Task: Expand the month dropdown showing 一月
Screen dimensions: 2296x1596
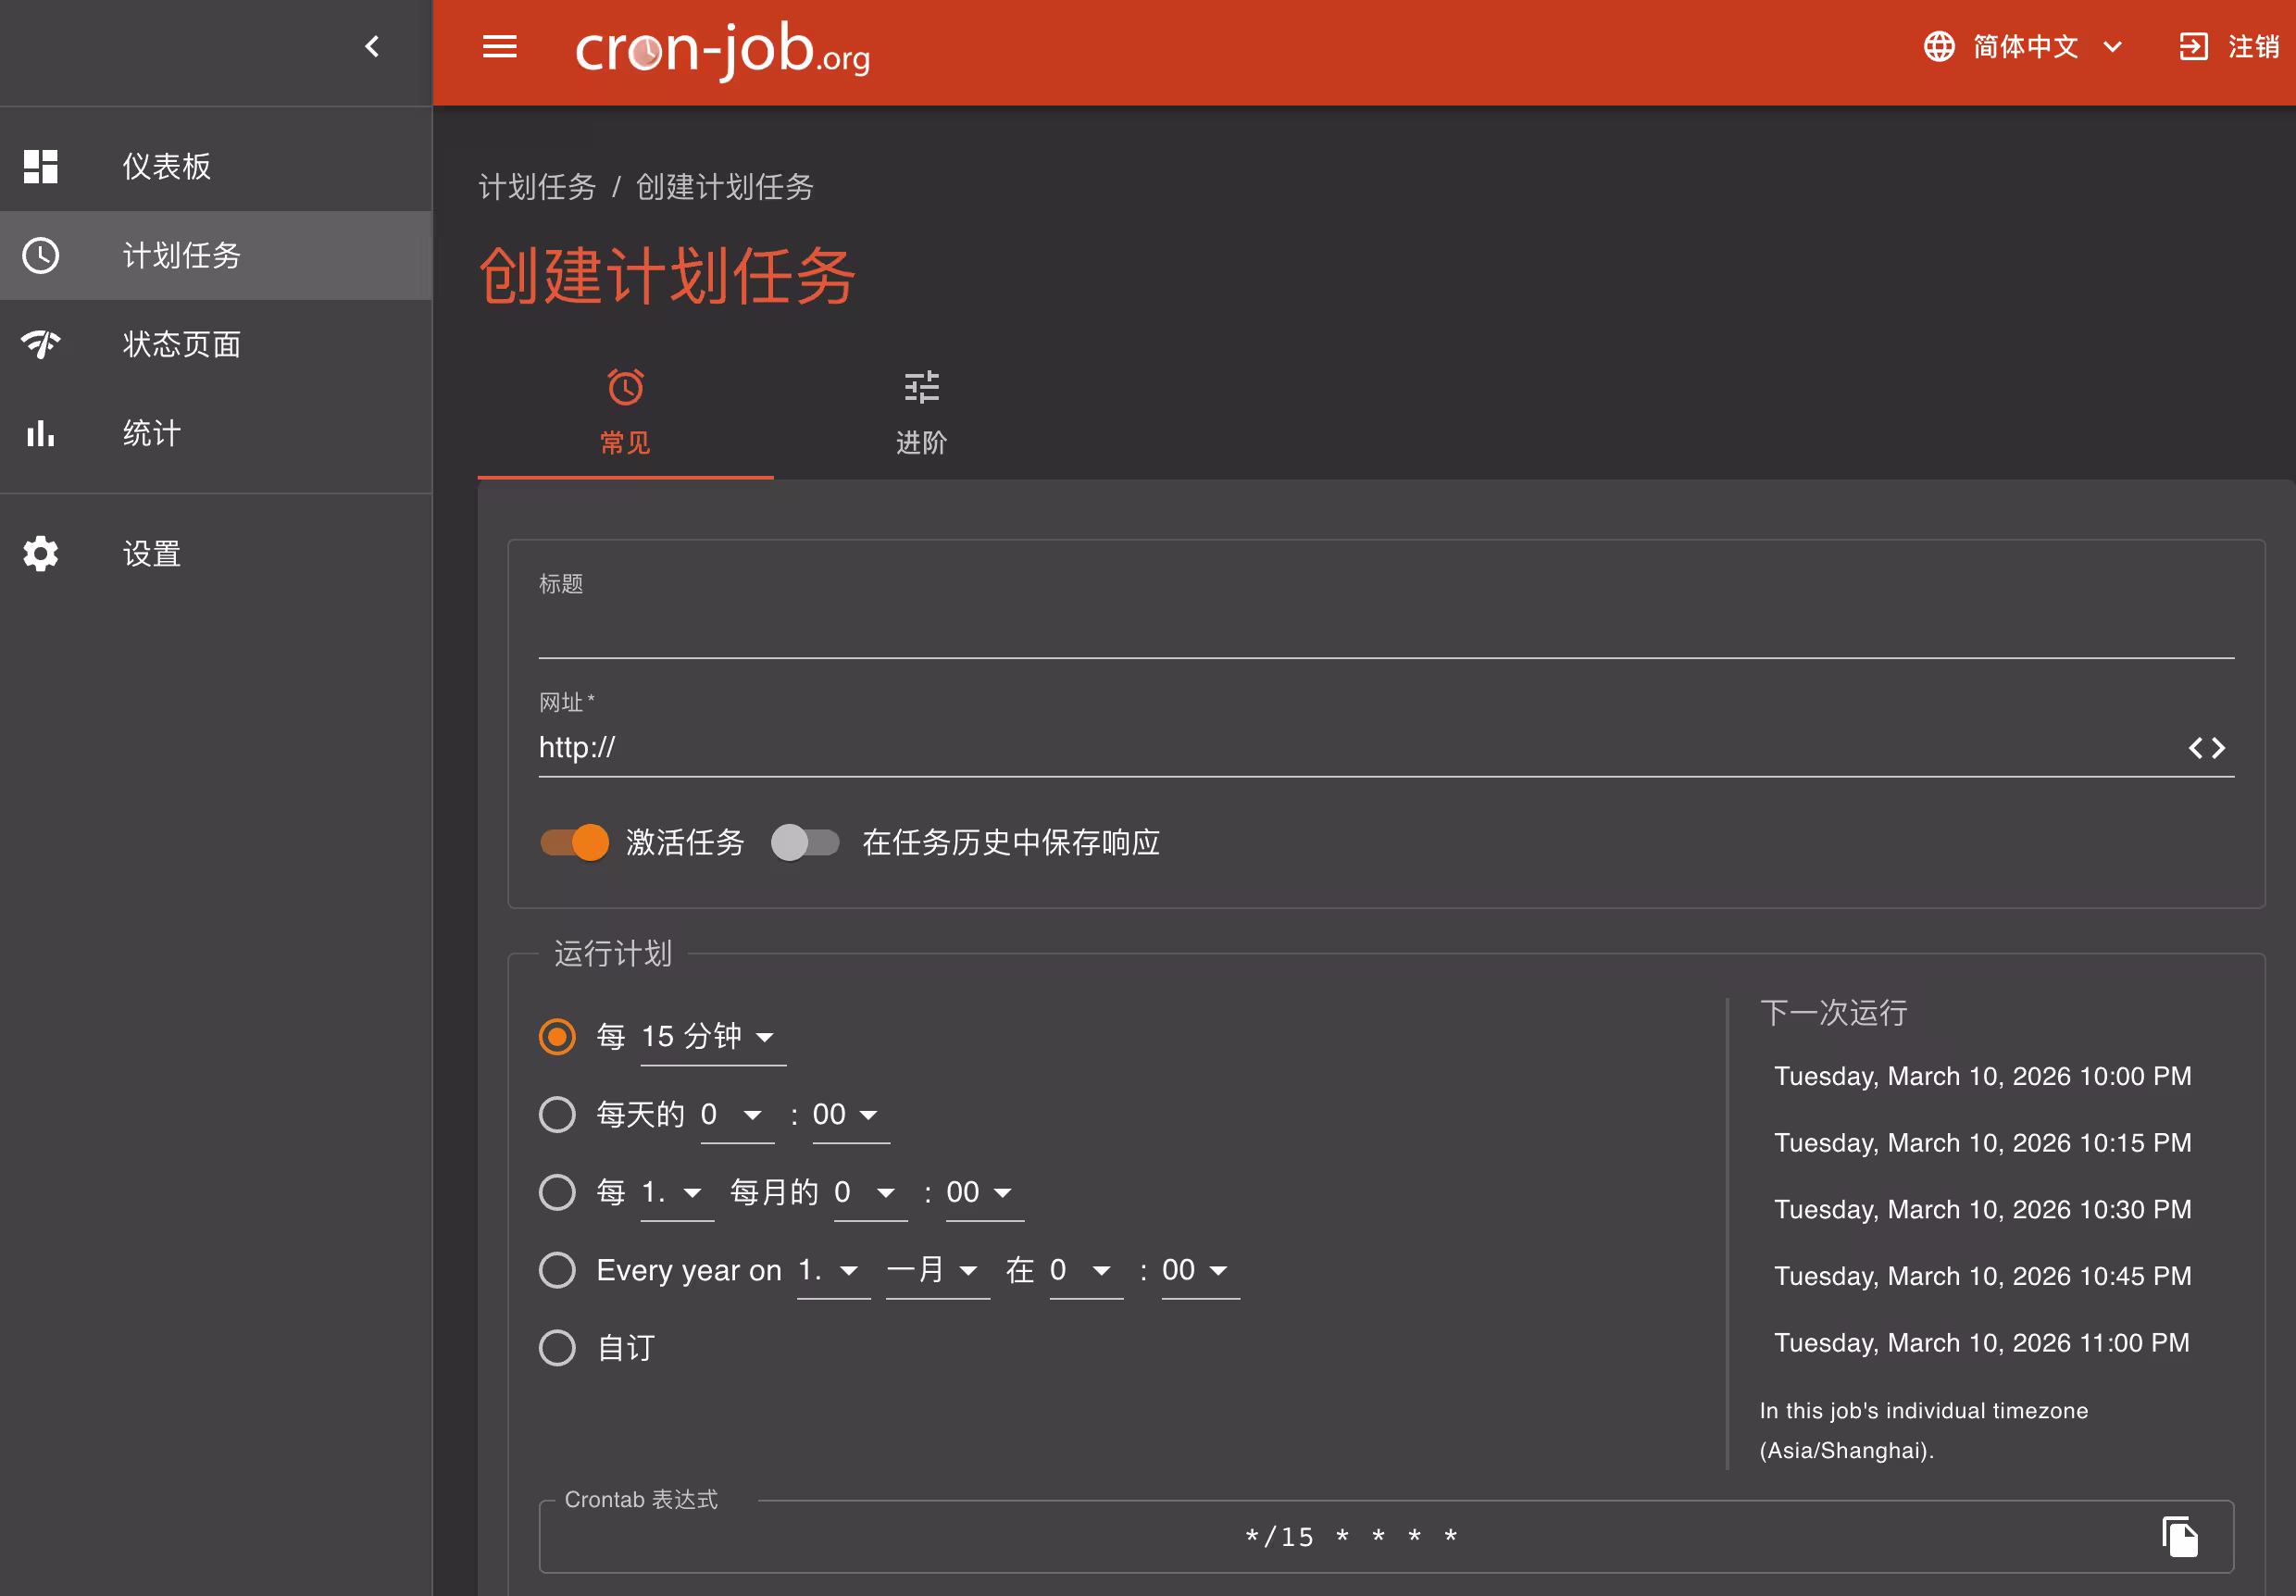Action: tap(934, 1270)
